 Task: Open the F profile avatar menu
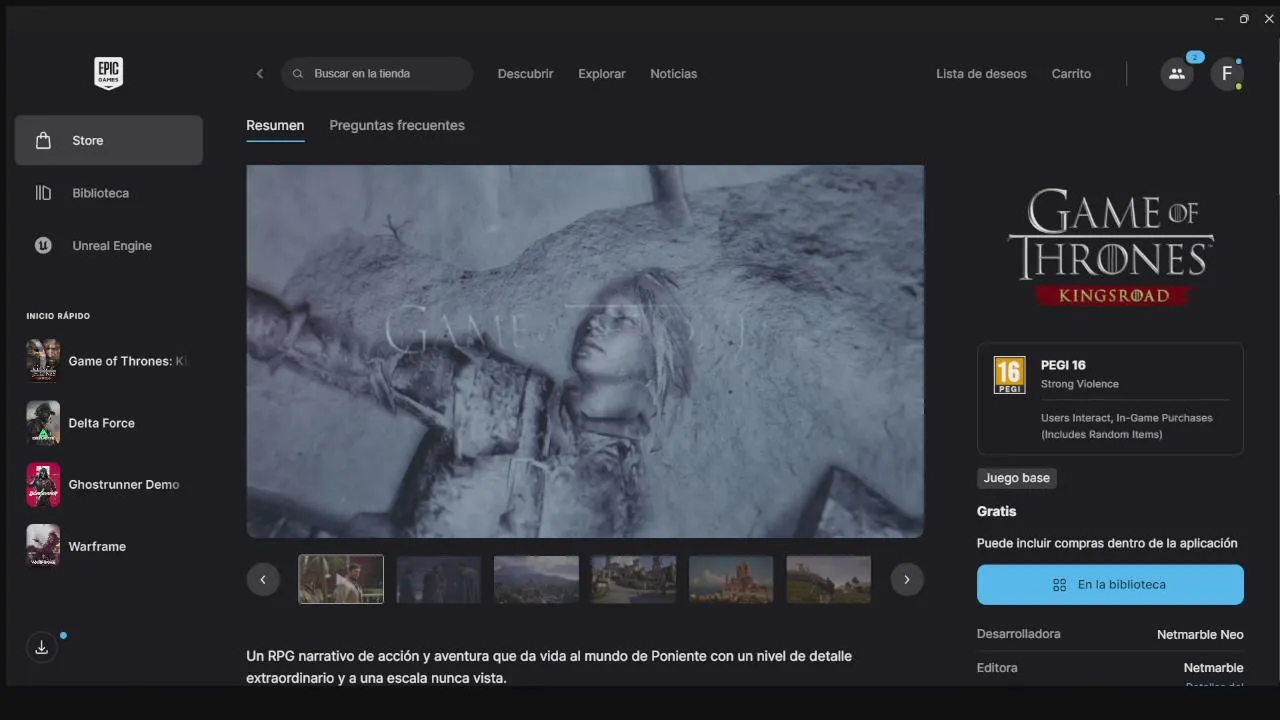point(1227,74)
